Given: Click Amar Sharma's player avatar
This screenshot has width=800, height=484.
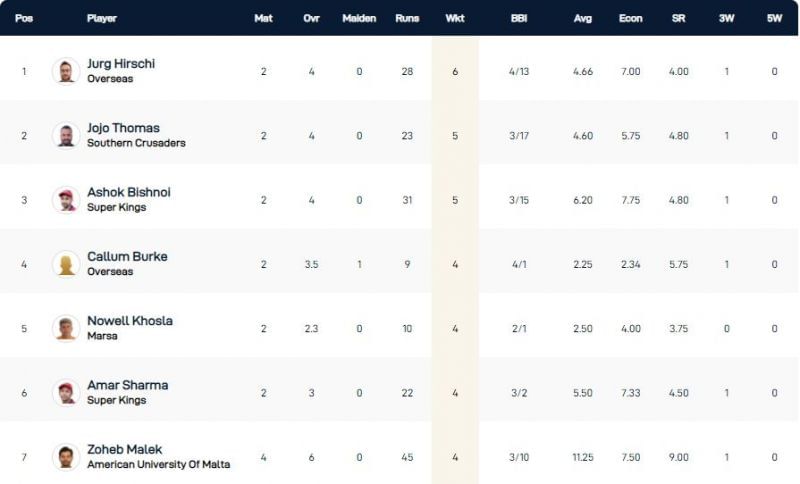Looking at the screenshot, I should click(66, 392).
